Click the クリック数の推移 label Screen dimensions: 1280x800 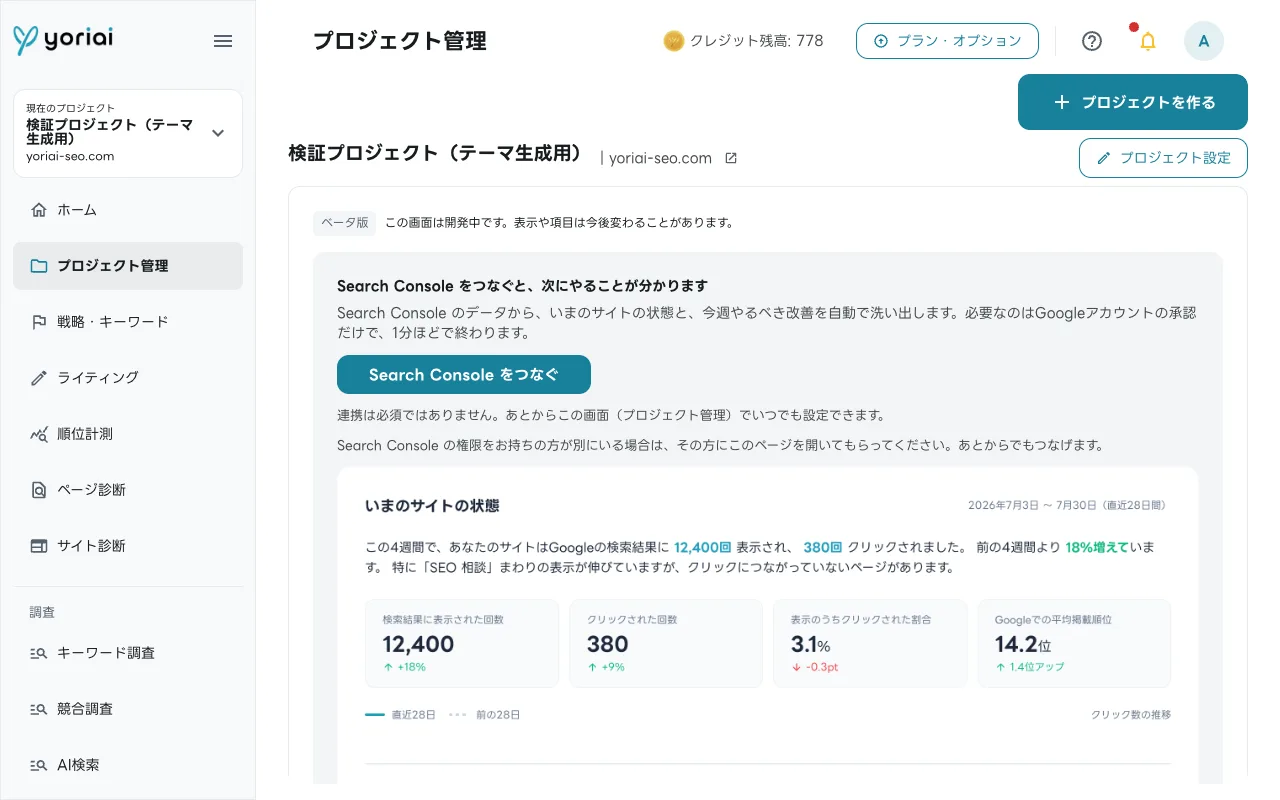point(1131,715)
